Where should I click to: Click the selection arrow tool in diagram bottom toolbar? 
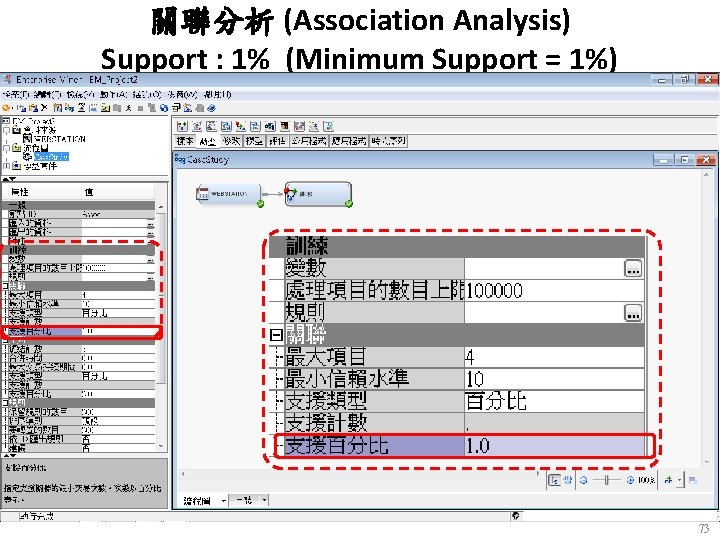coord(555,480)
